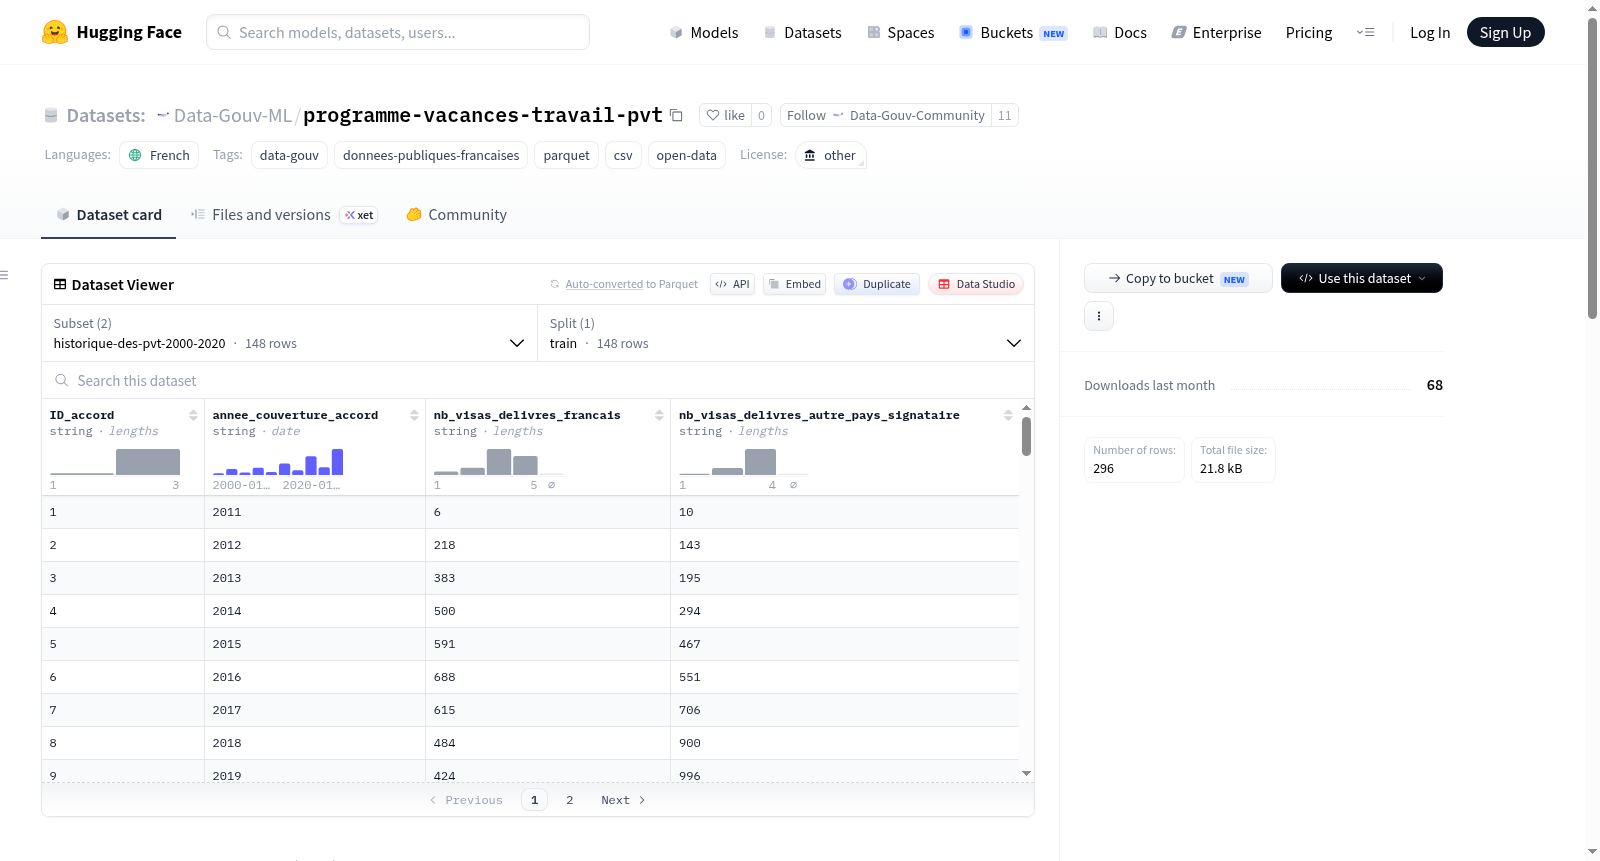
Task: Go to Models in top navigation
Action: pos(704,32)
